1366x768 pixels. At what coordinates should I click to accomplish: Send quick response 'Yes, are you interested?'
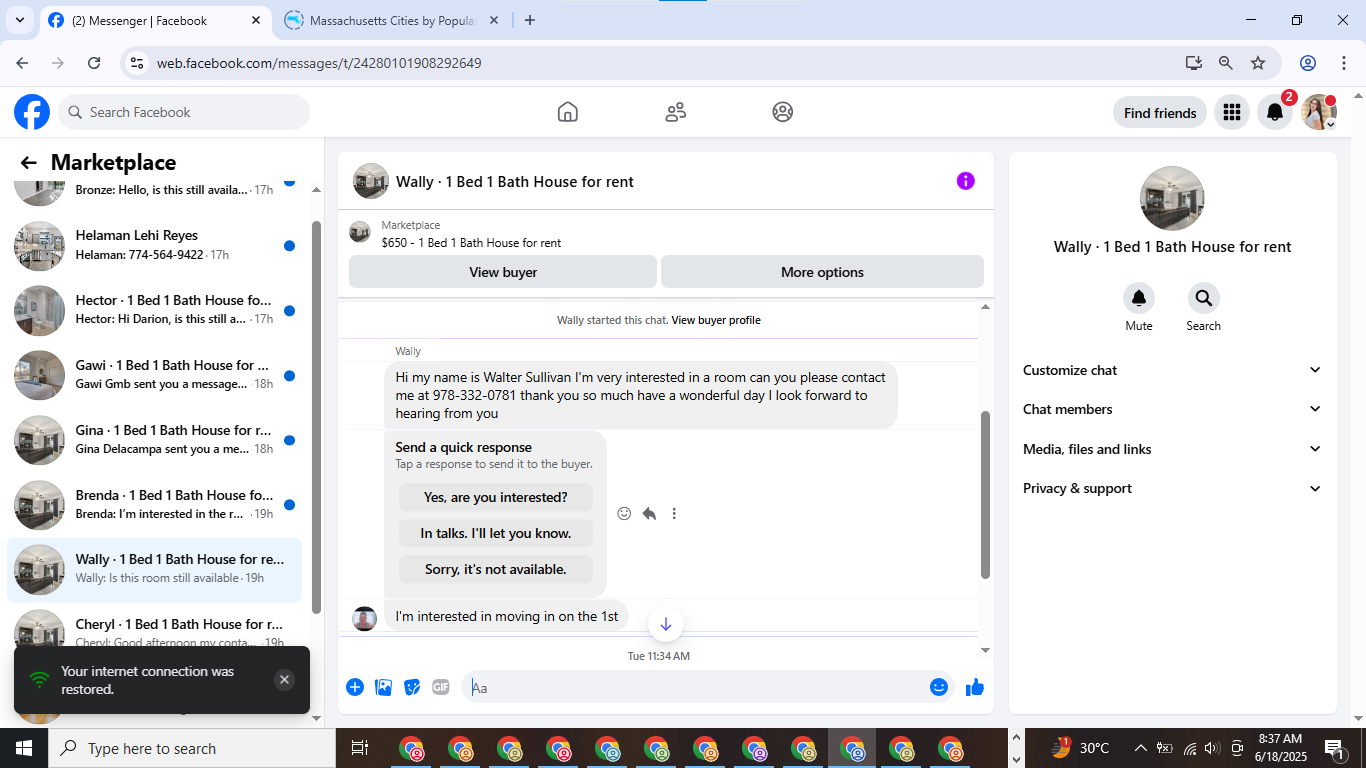pyautogui.click(x=495, y=497)
